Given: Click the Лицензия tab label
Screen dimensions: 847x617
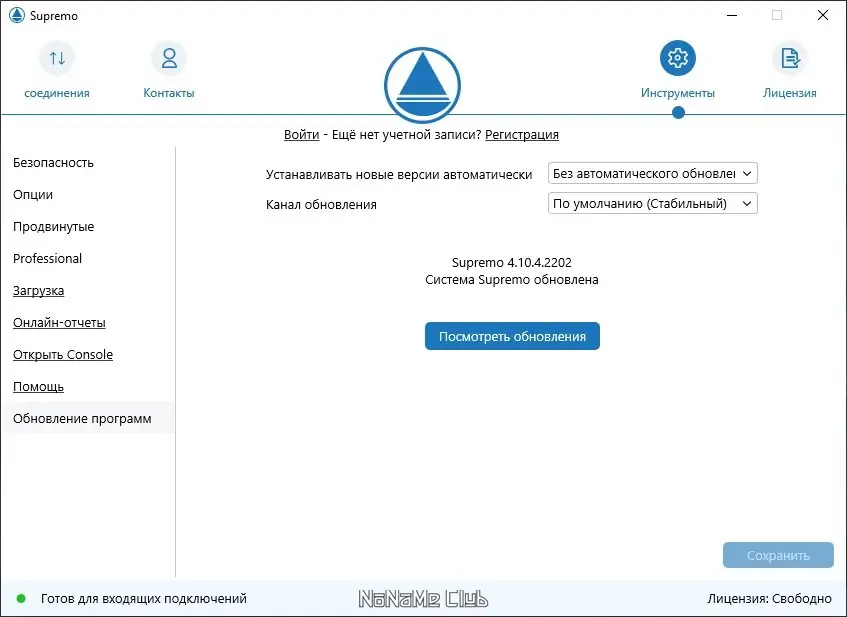Looking at the screenshot, I should [x=790, y=93].
